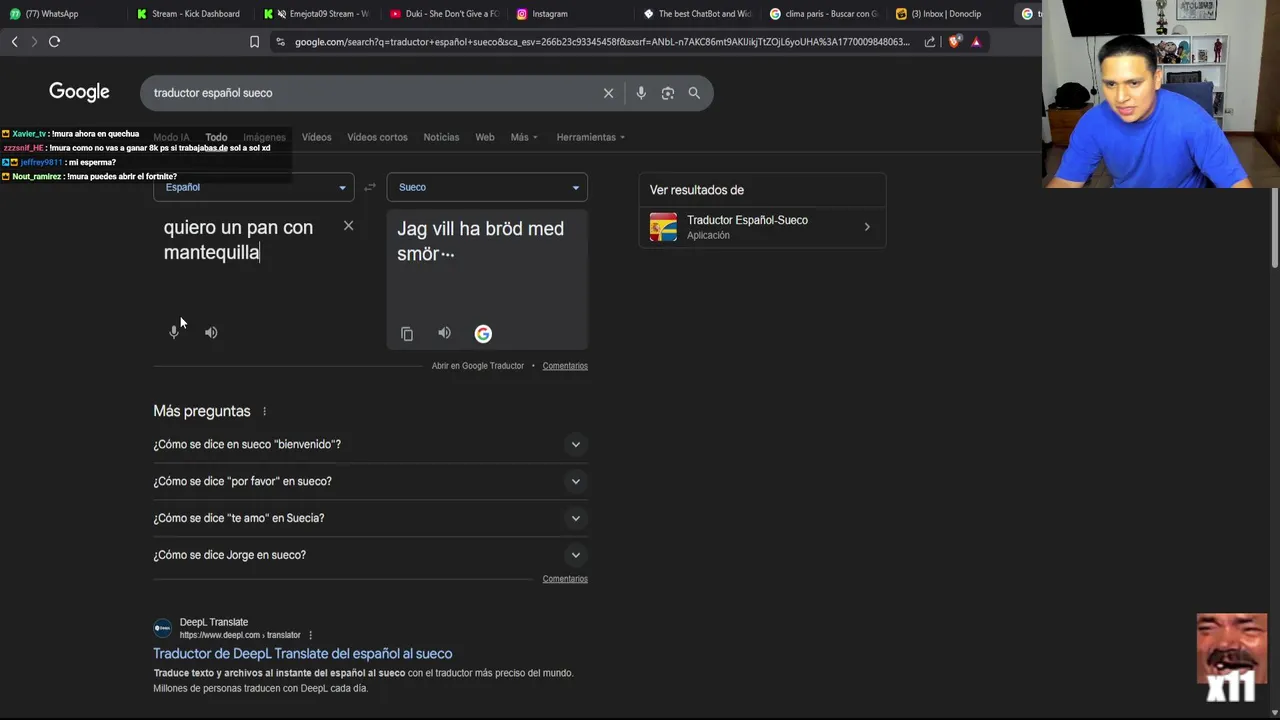Open the Herramientas dropdown
Viewport: 1280px width, 720px height.
coord(591,137)
